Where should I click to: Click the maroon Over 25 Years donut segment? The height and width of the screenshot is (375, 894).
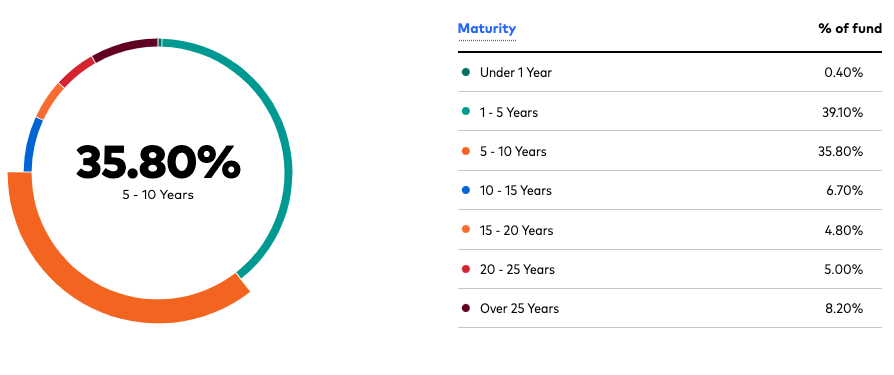[x=123, y=48]
